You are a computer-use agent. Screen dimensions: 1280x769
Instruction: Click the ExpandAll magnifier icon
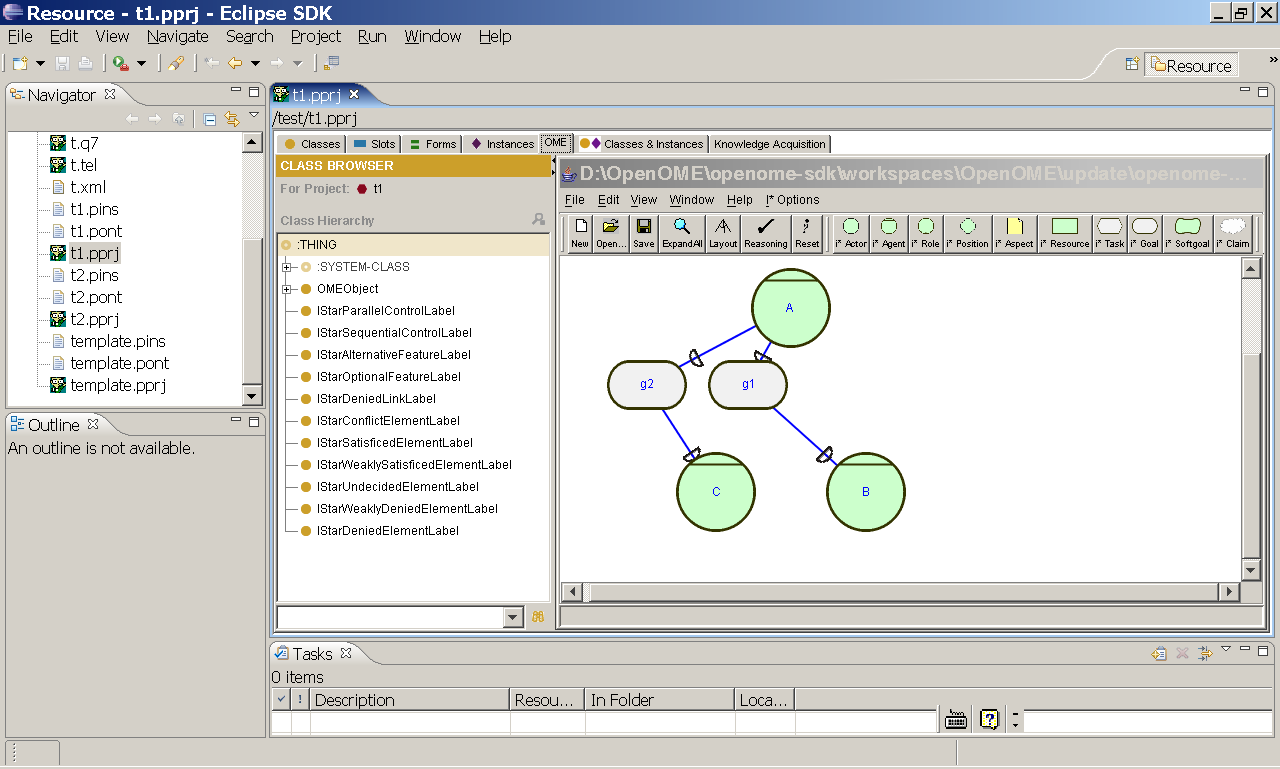[681, 232]
